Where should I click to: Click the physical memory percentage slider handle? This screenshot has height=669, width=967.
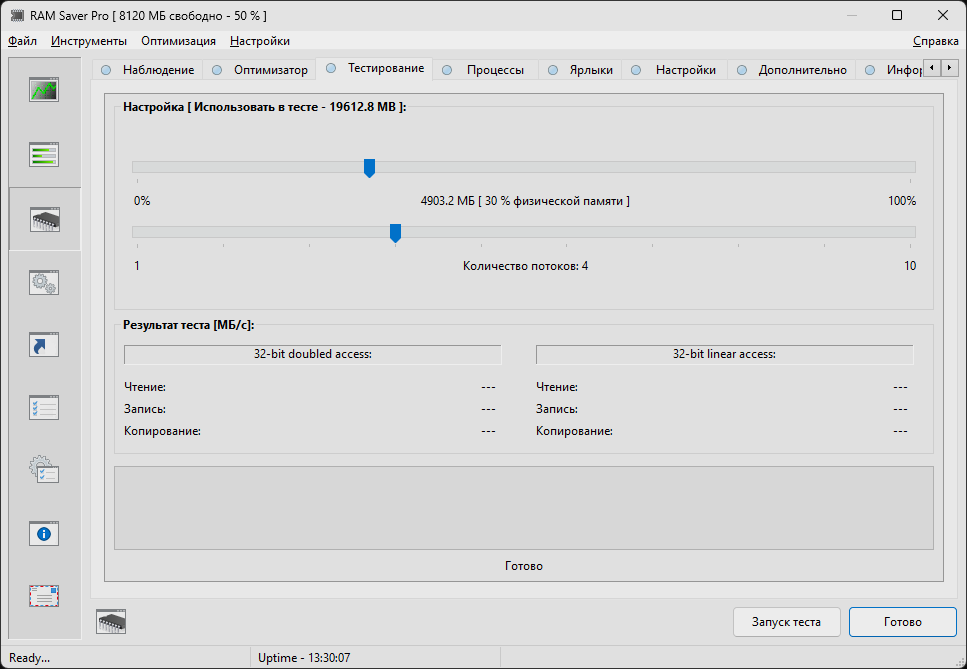[369, 168]
